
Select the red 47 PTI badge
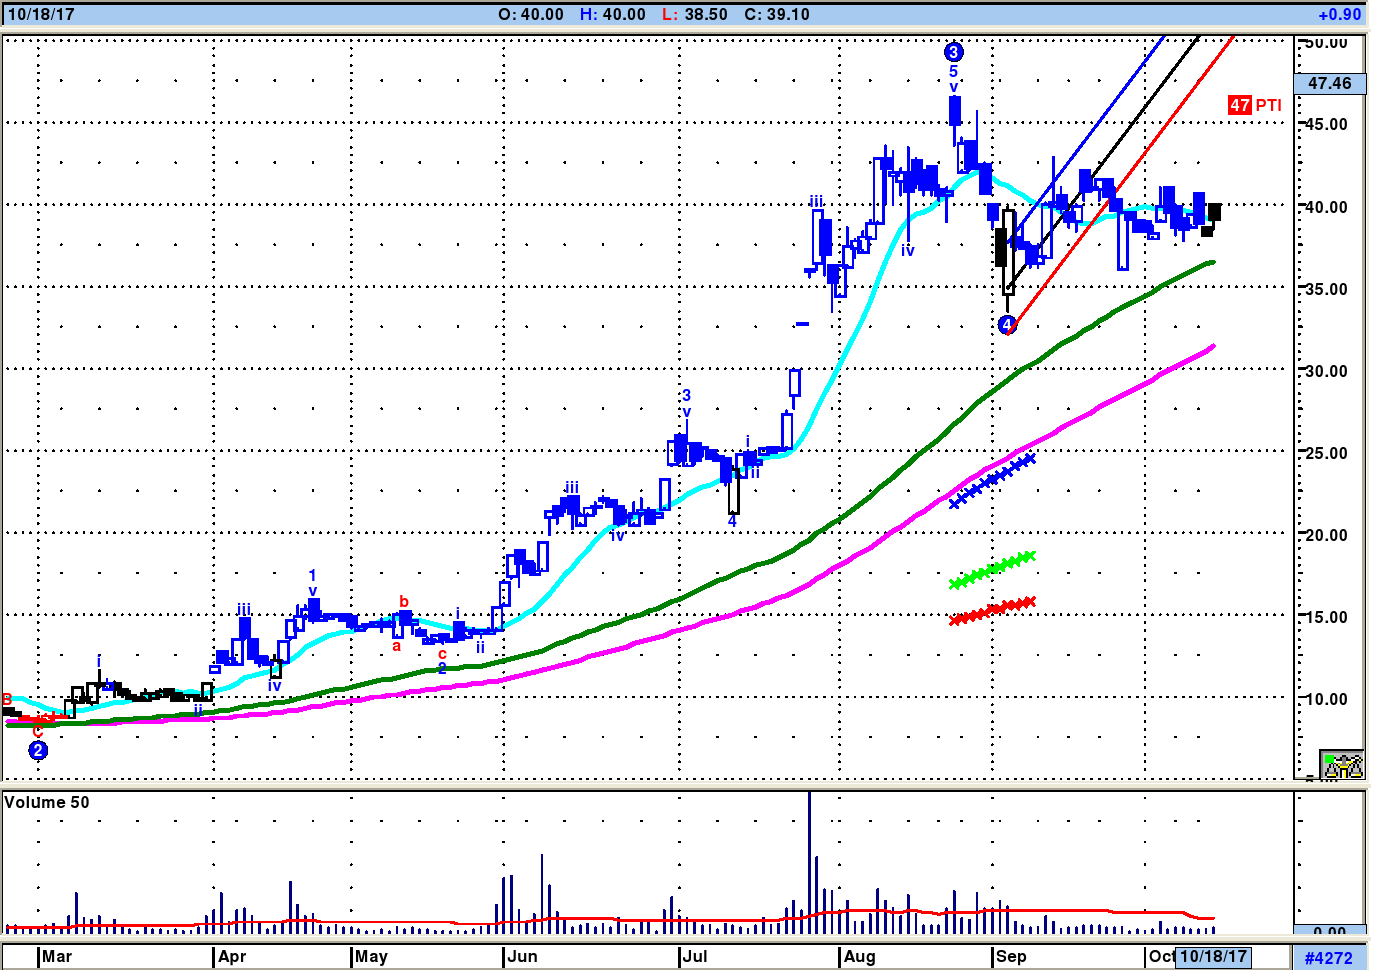click(1255, 105)
